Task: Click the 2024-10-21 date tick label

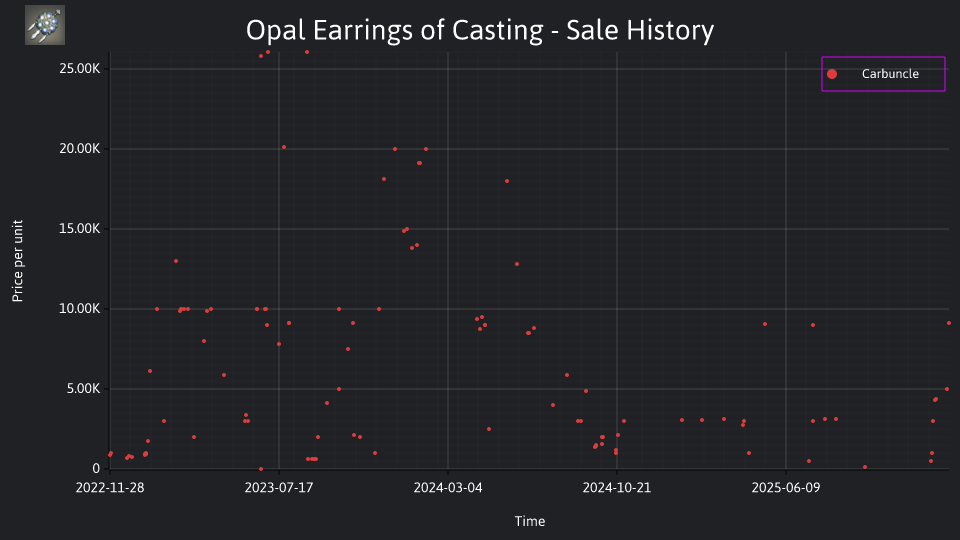Action: (x=617, y=488)
